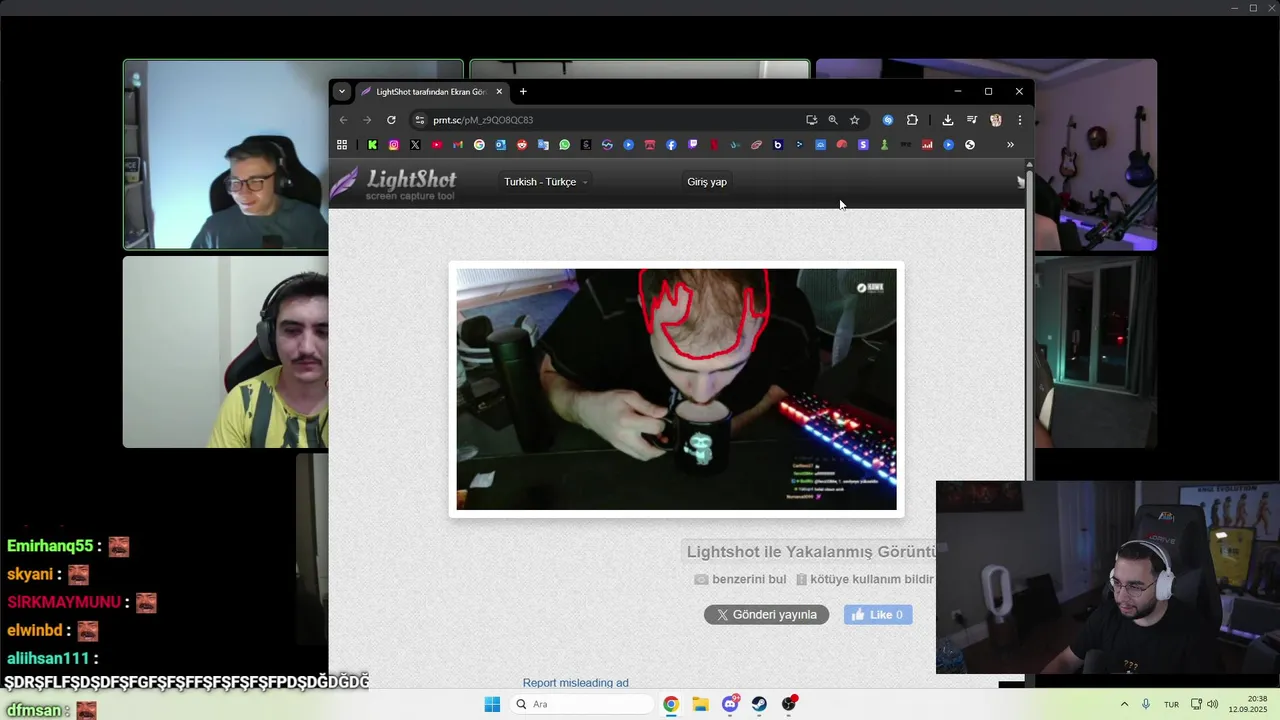The width and height of the screenshot is (1280, 720).
Task: Show more bookmarks chevron
Action: pyautogui.click(x=1010, y=145)
